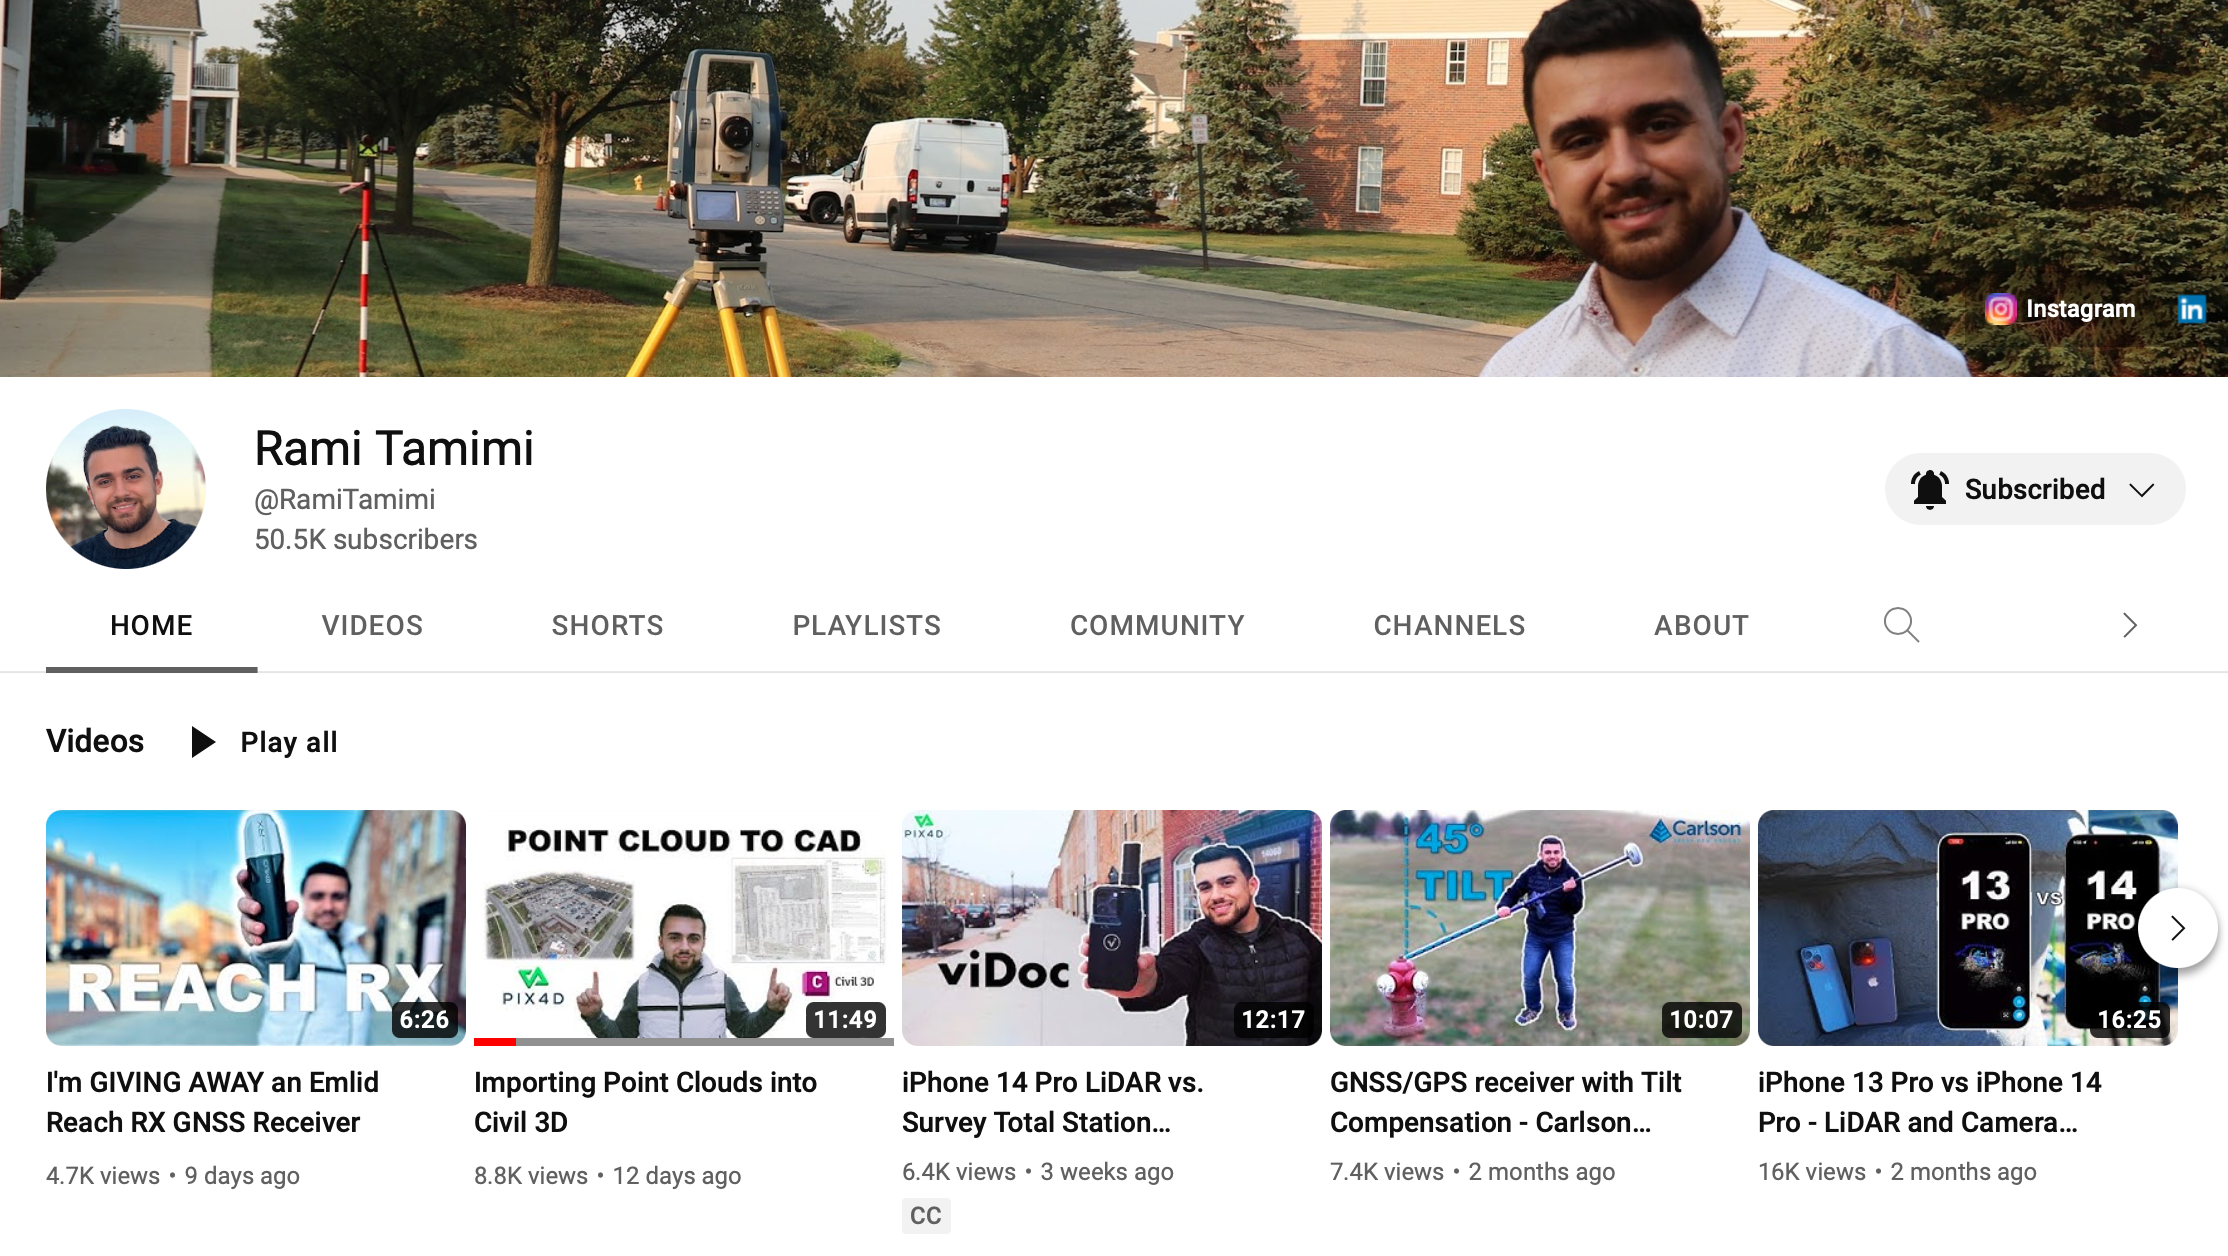Open 'iPhone 14 Pro LiDAR vs.' title
The width and height of the screenshot is (2228, 1256).
[1053, 1102]
